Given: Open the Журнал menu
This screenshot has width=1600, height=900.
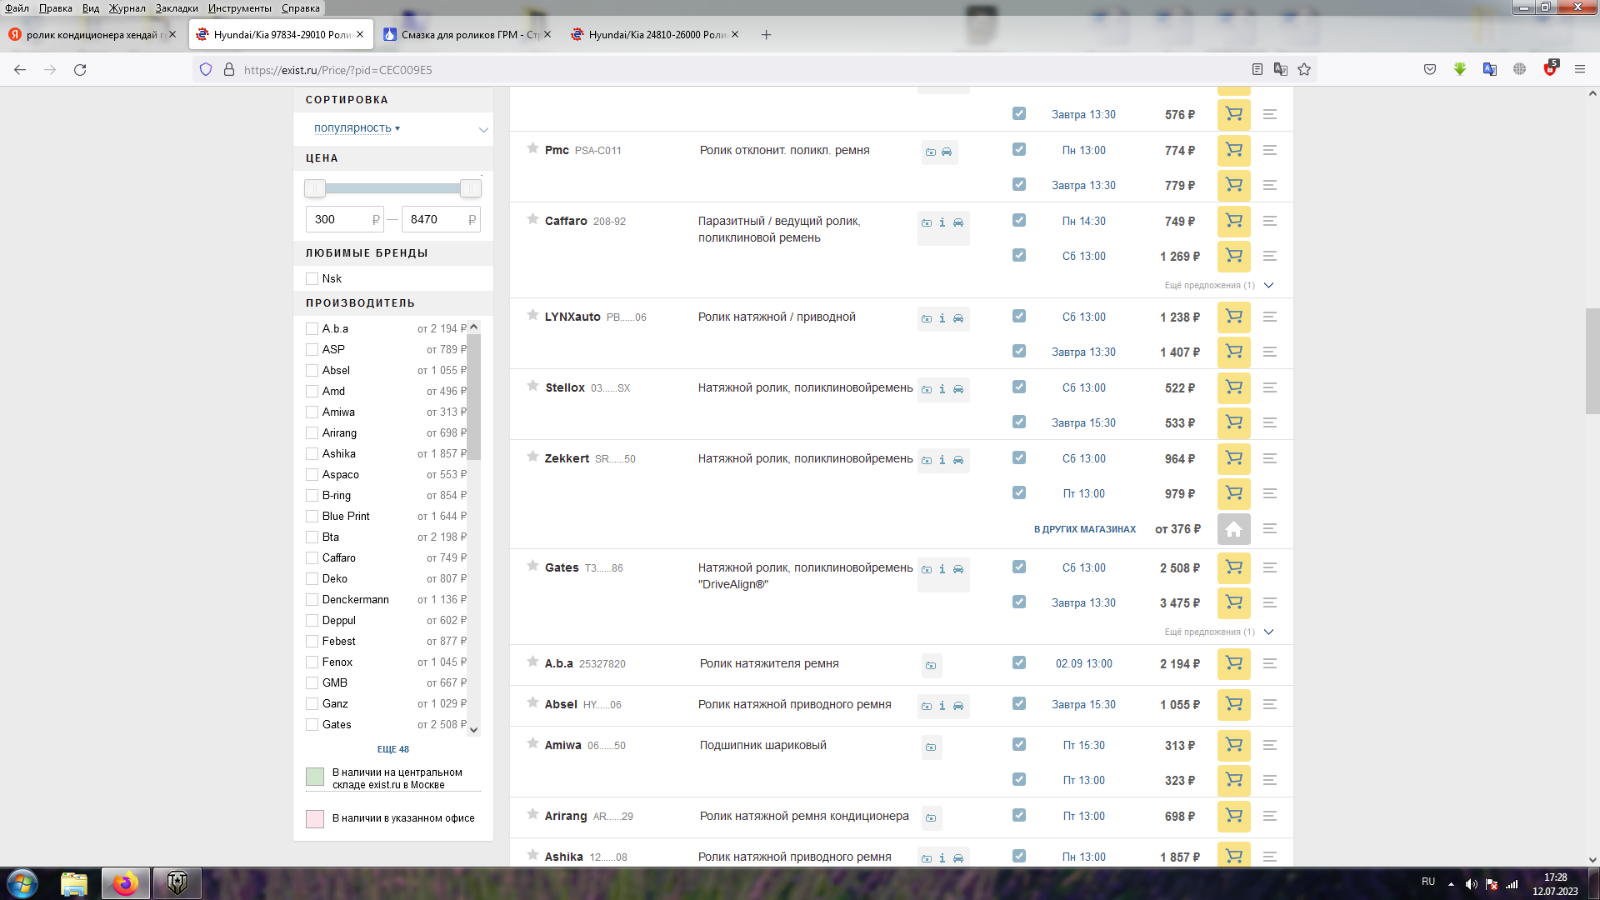Looking at the screenshot, I should [127, 8].
